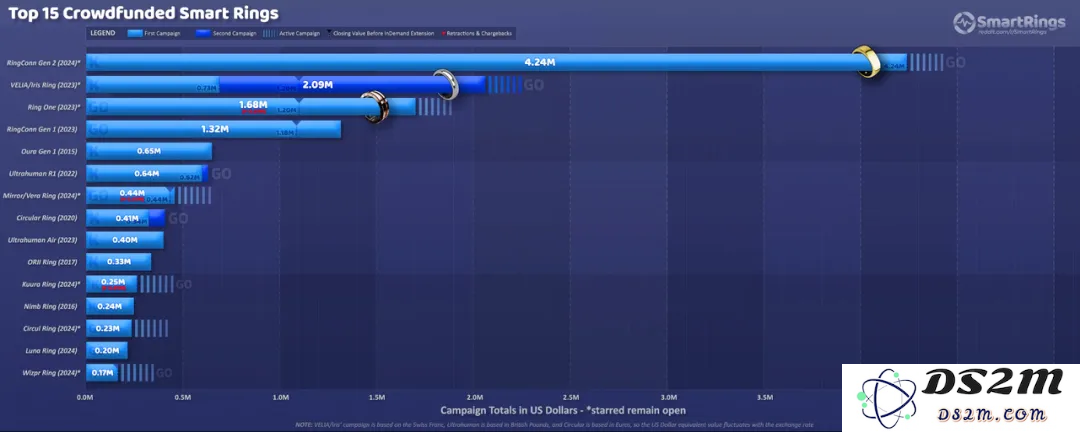Click the '0.25M' value on Kuura Ring bar
1080x432 pixels.
pos(113,282)
